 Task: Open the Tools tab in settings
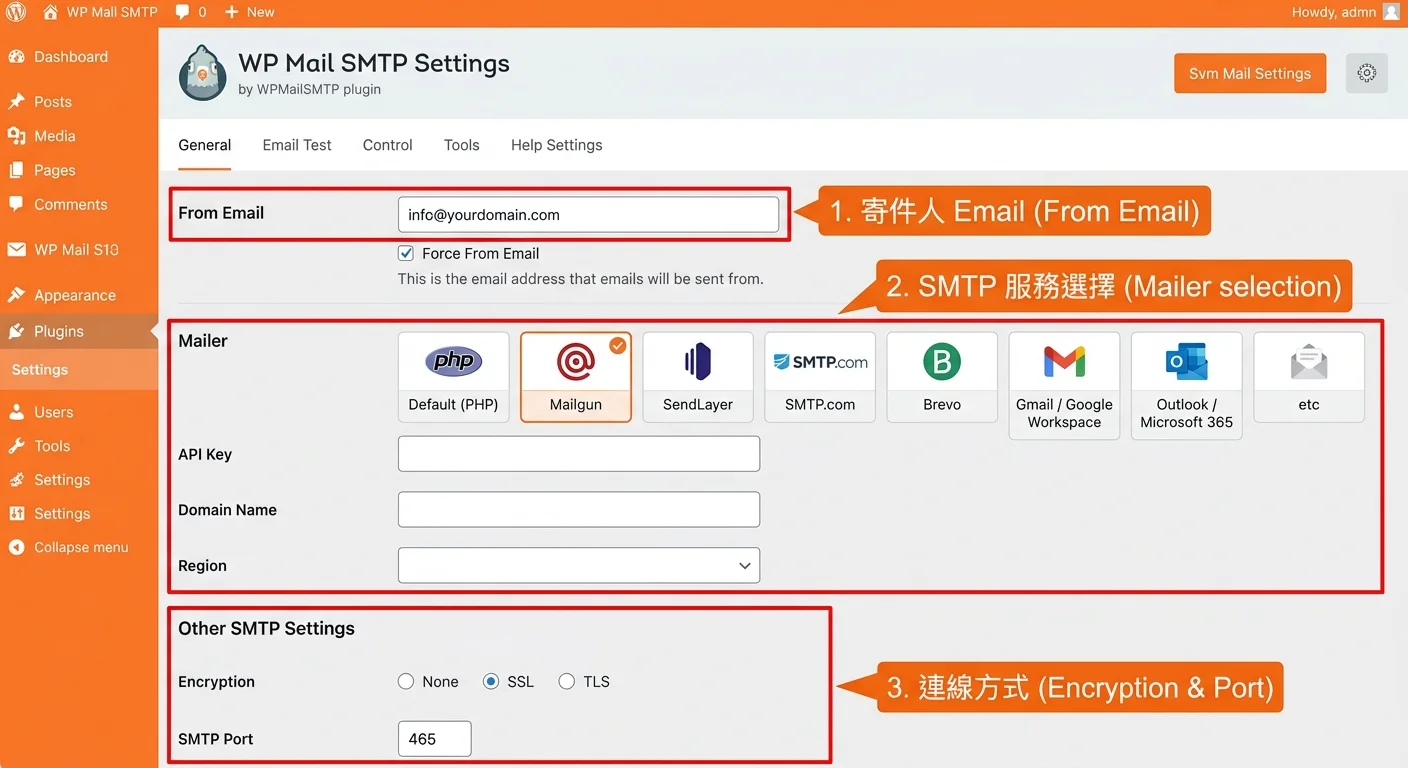[461, 145]
